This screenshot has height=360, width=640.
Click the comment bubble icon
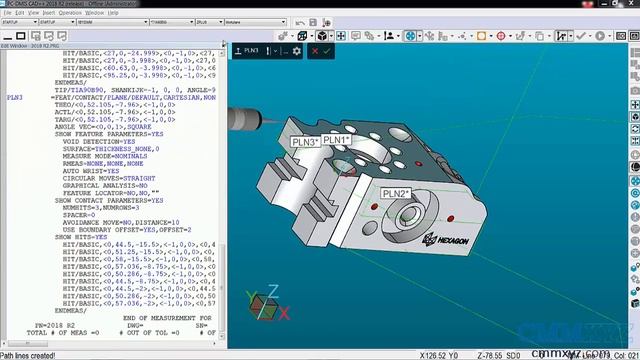point(356,36)
